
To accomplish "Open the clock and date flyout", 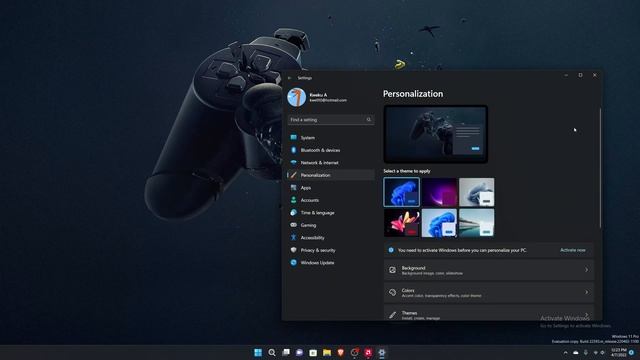I will [x=619, y=353].
